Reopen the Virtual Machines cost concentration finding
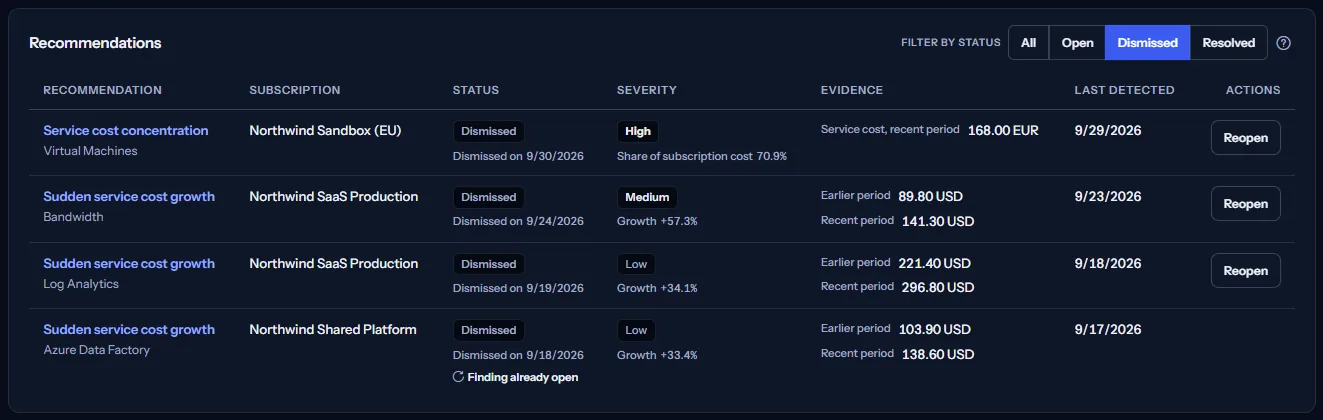 tap(1245, 138)
